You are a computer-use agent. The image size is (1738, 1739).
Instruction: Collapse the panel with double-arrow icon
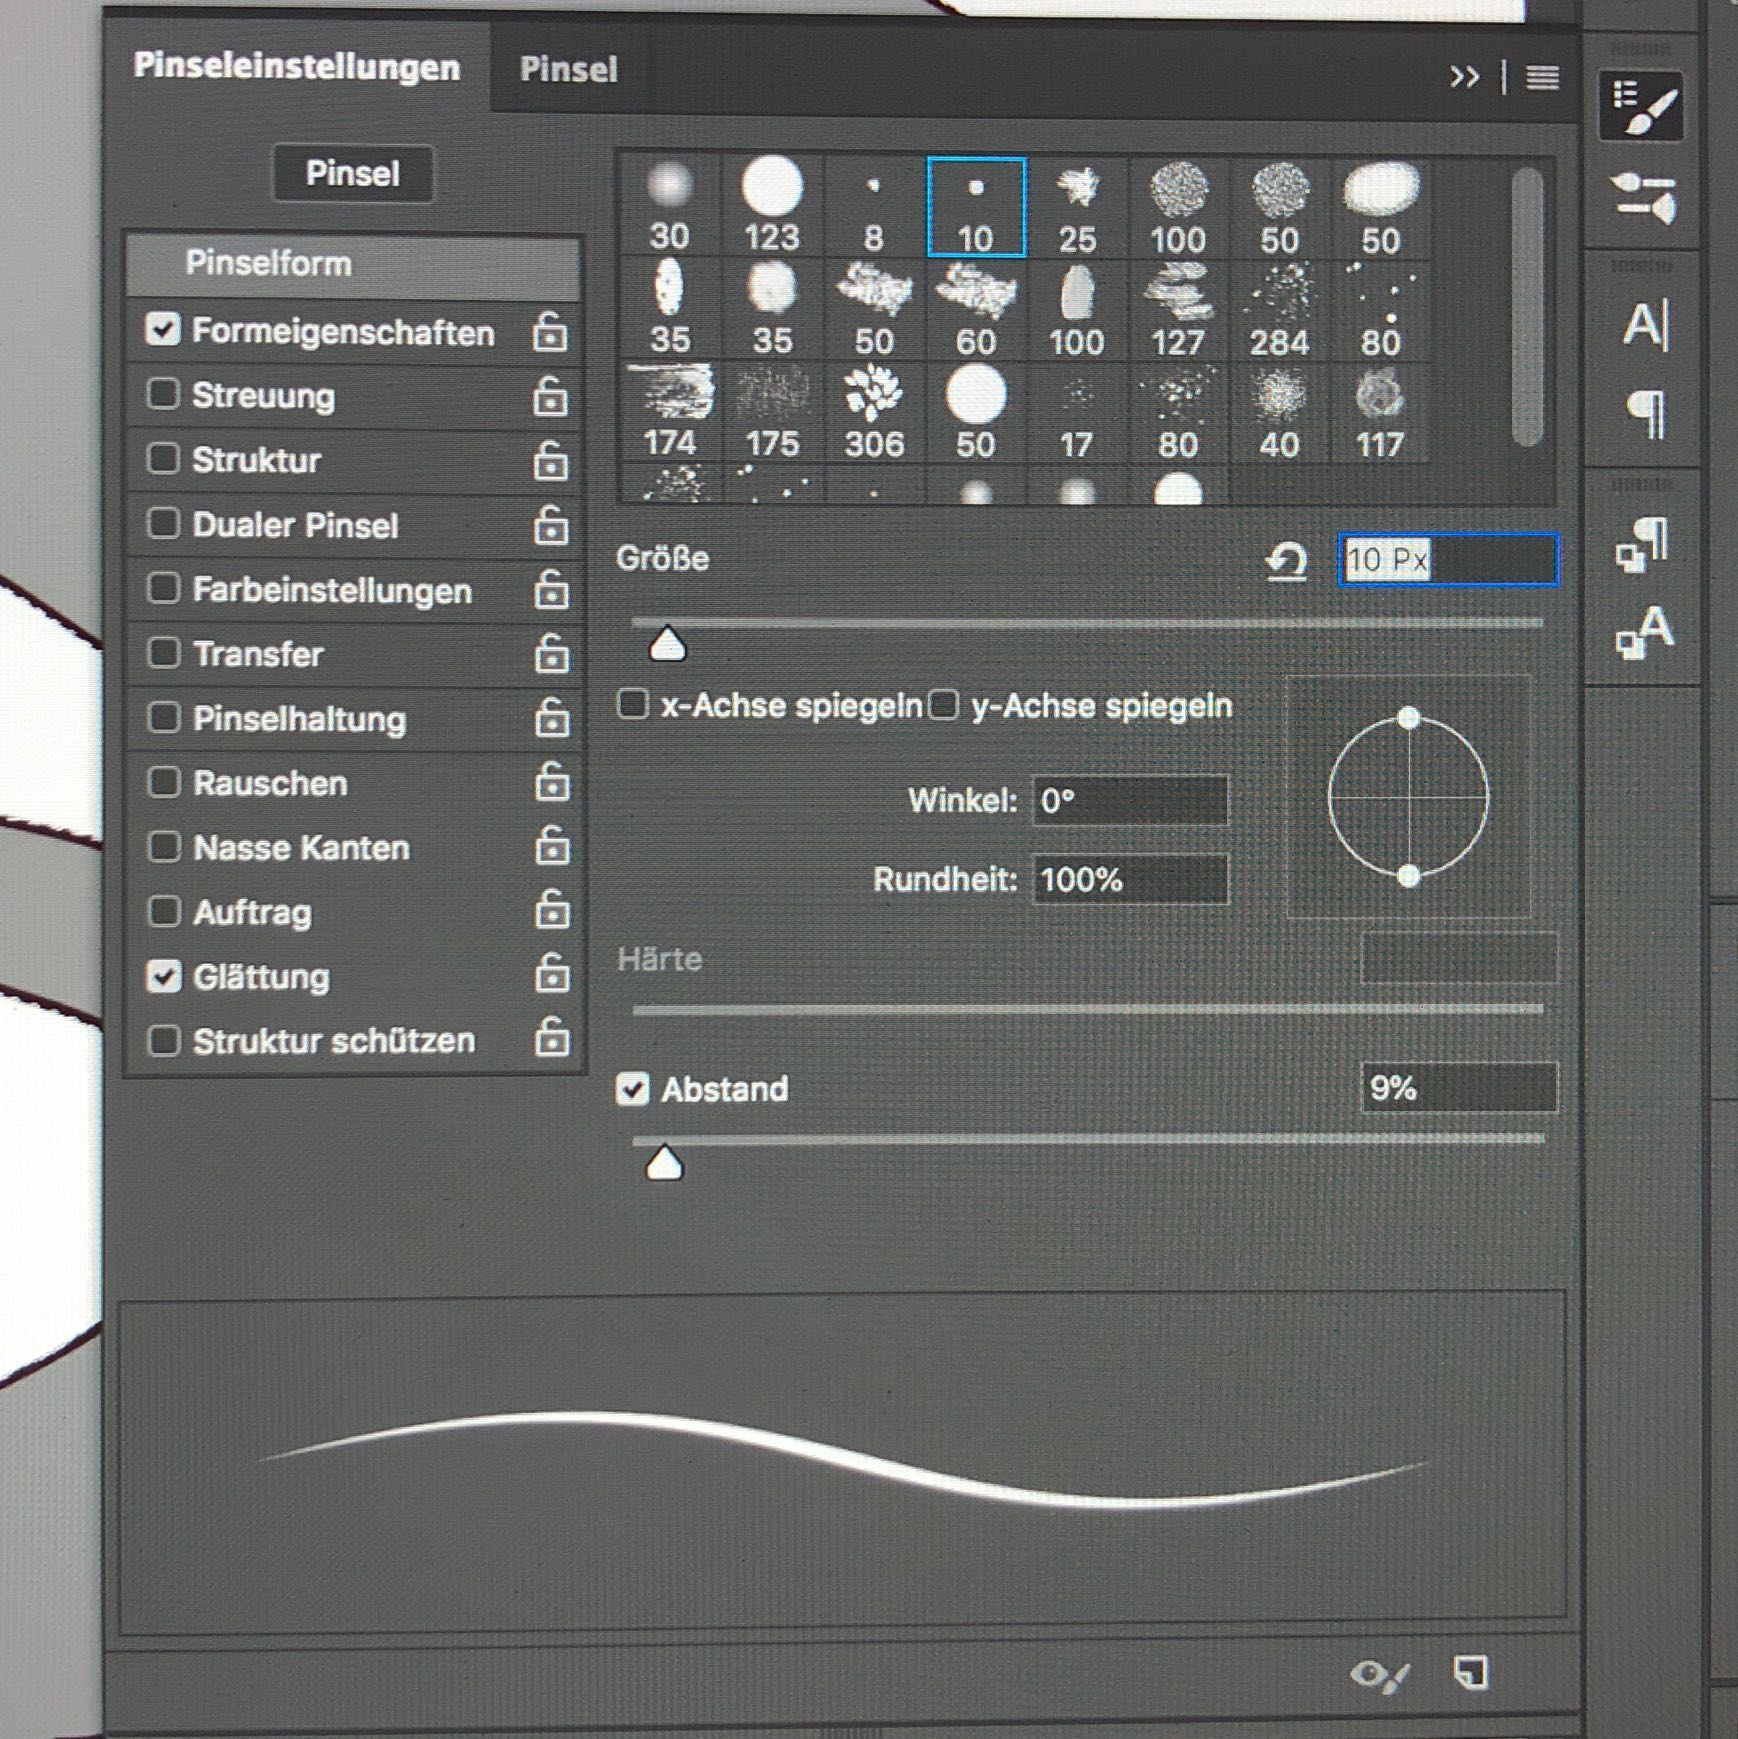pyautogui.click(x=1464, y=77)
